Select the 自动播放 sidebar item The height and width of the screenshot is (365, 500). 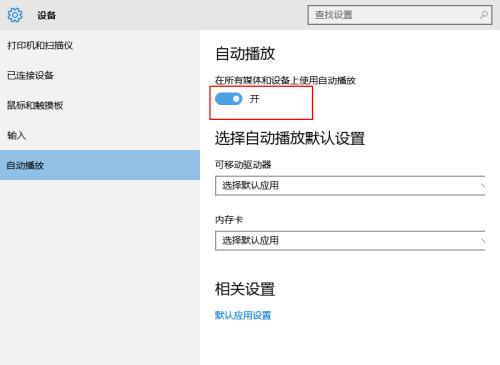(x=100, y=165)
